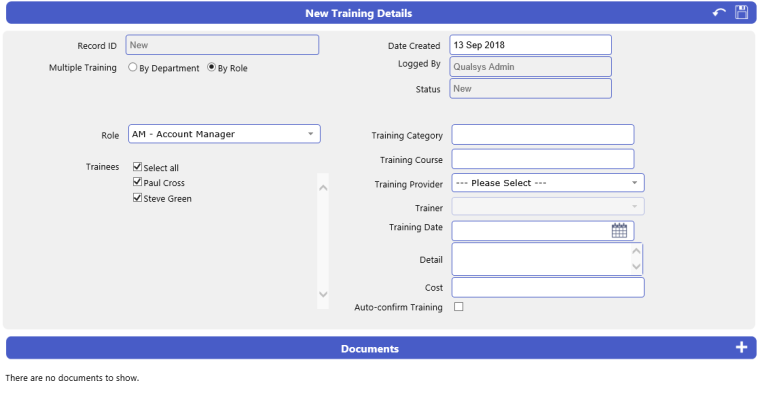
Task: Open the Training Provider dropdown
Action: tap(548, 183)
